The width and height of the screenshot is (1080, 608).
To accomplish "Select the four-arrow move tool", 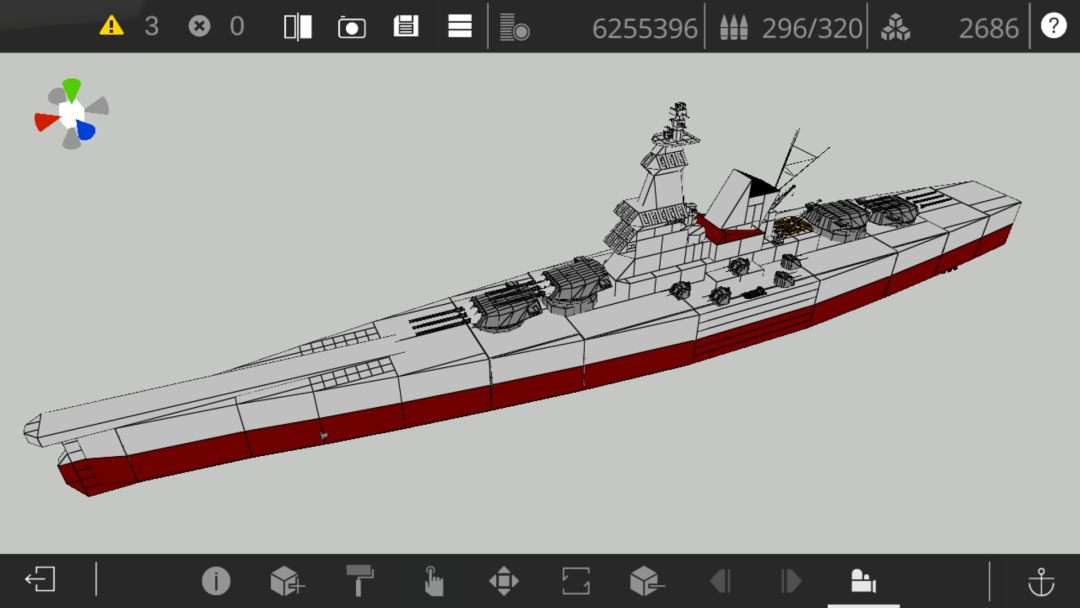I will click(x=503, y=581).
